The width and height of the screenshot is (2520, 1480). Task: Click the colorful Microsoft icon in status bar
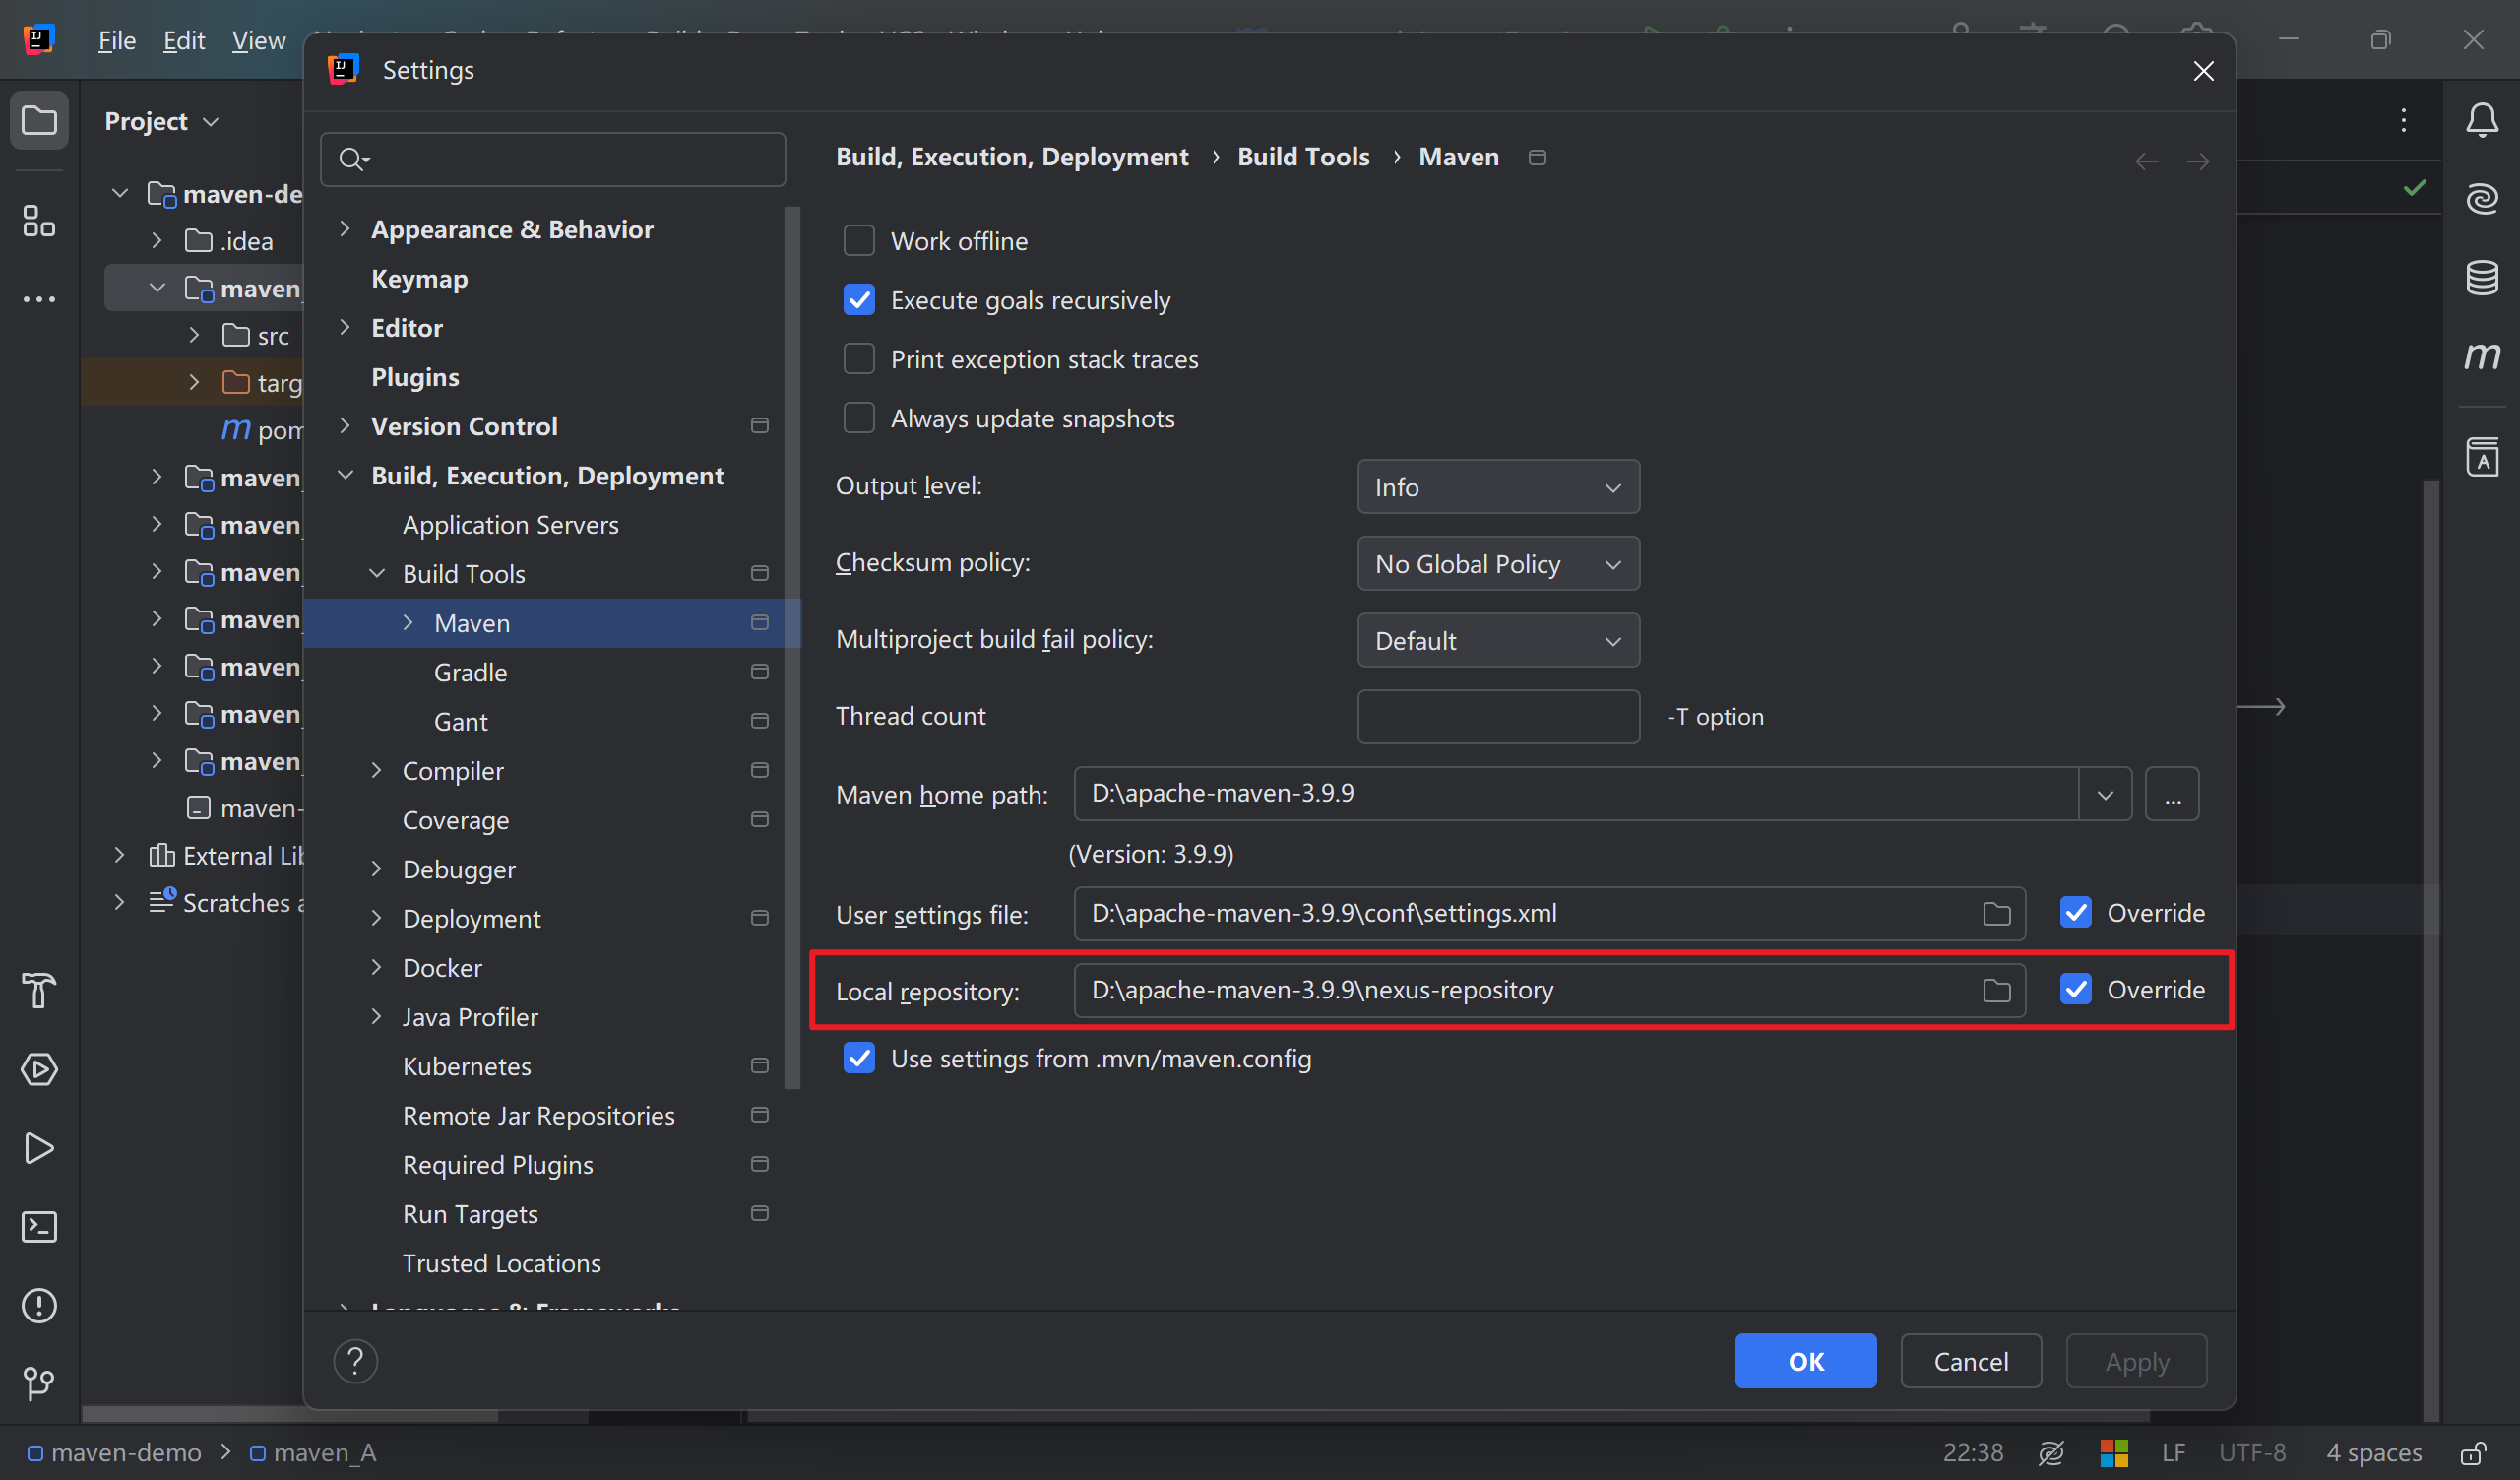[x=2113, y=1453]
